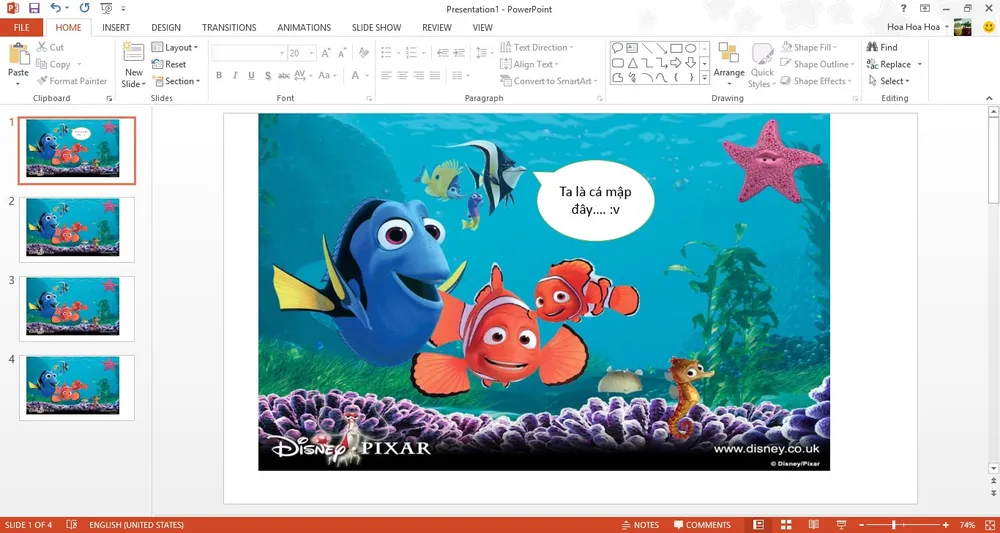Select the oval shape in shapes gallery

(691, 48)
